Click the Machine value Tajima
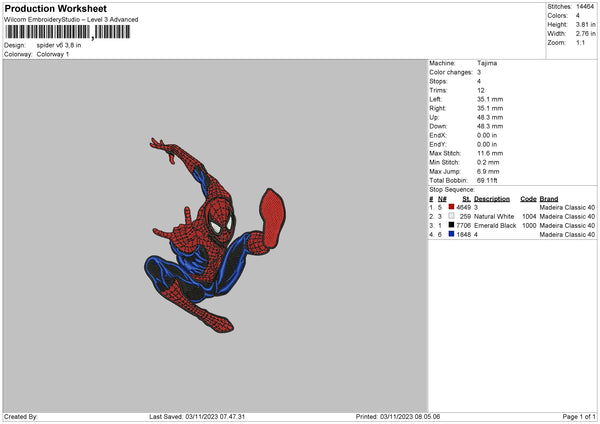Image resolution: width=600 pixels, height=424 pixels. [487, 63]
